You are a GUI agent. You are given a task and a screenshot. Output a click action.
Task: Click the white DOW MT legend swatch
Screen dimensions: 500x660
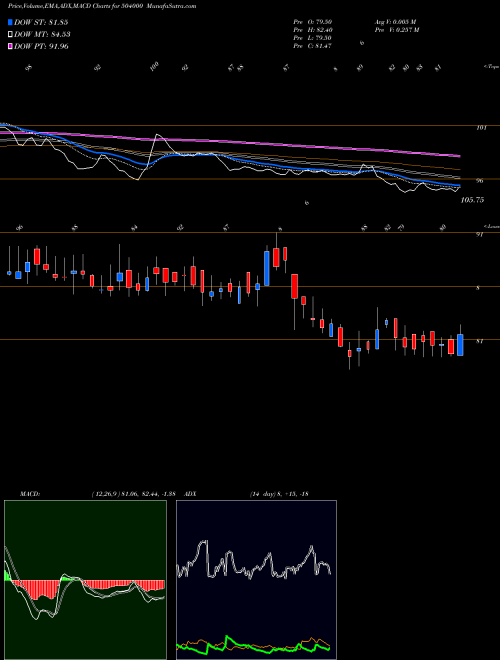pyautogui.click(x=10, y=35)
